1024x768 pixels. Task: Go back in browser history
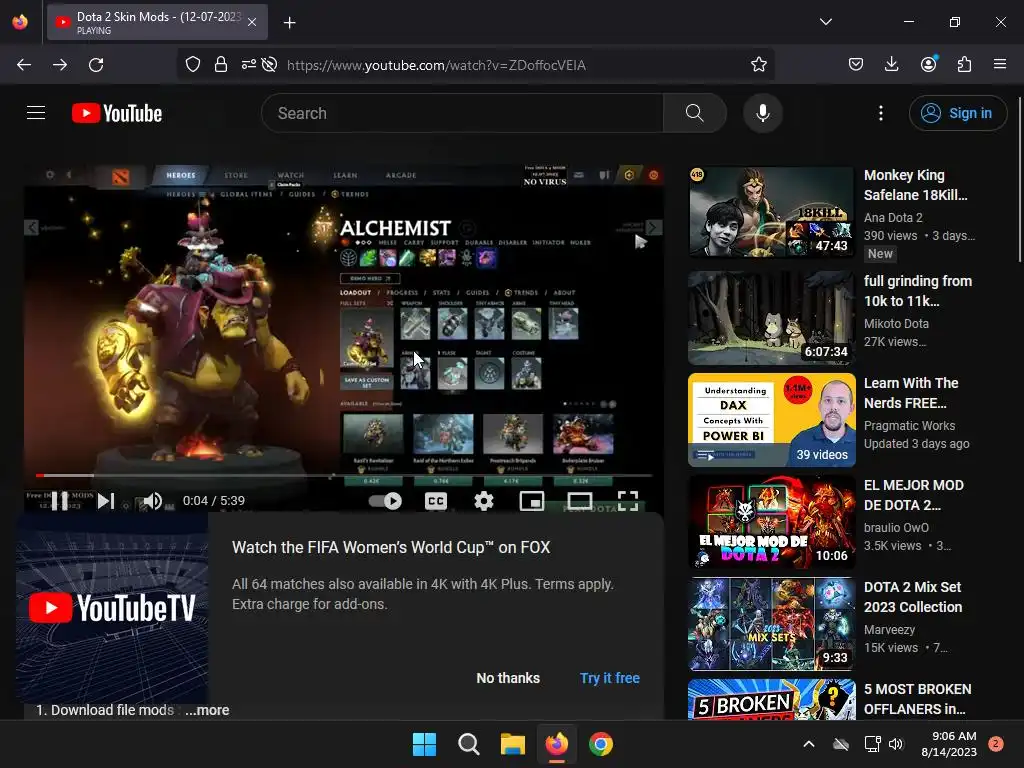(24, 65)
